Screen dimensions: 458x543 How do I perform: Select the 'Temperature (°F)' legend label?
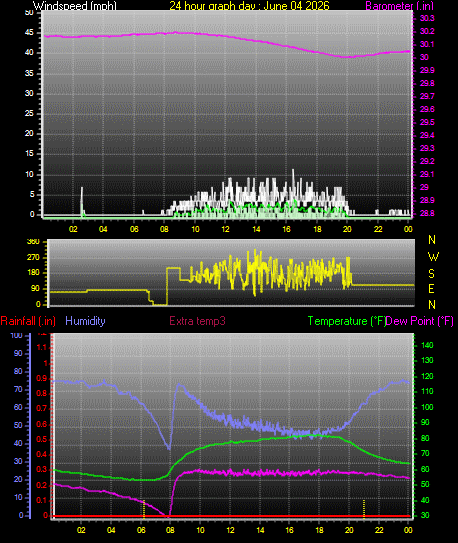coord(347,321)
